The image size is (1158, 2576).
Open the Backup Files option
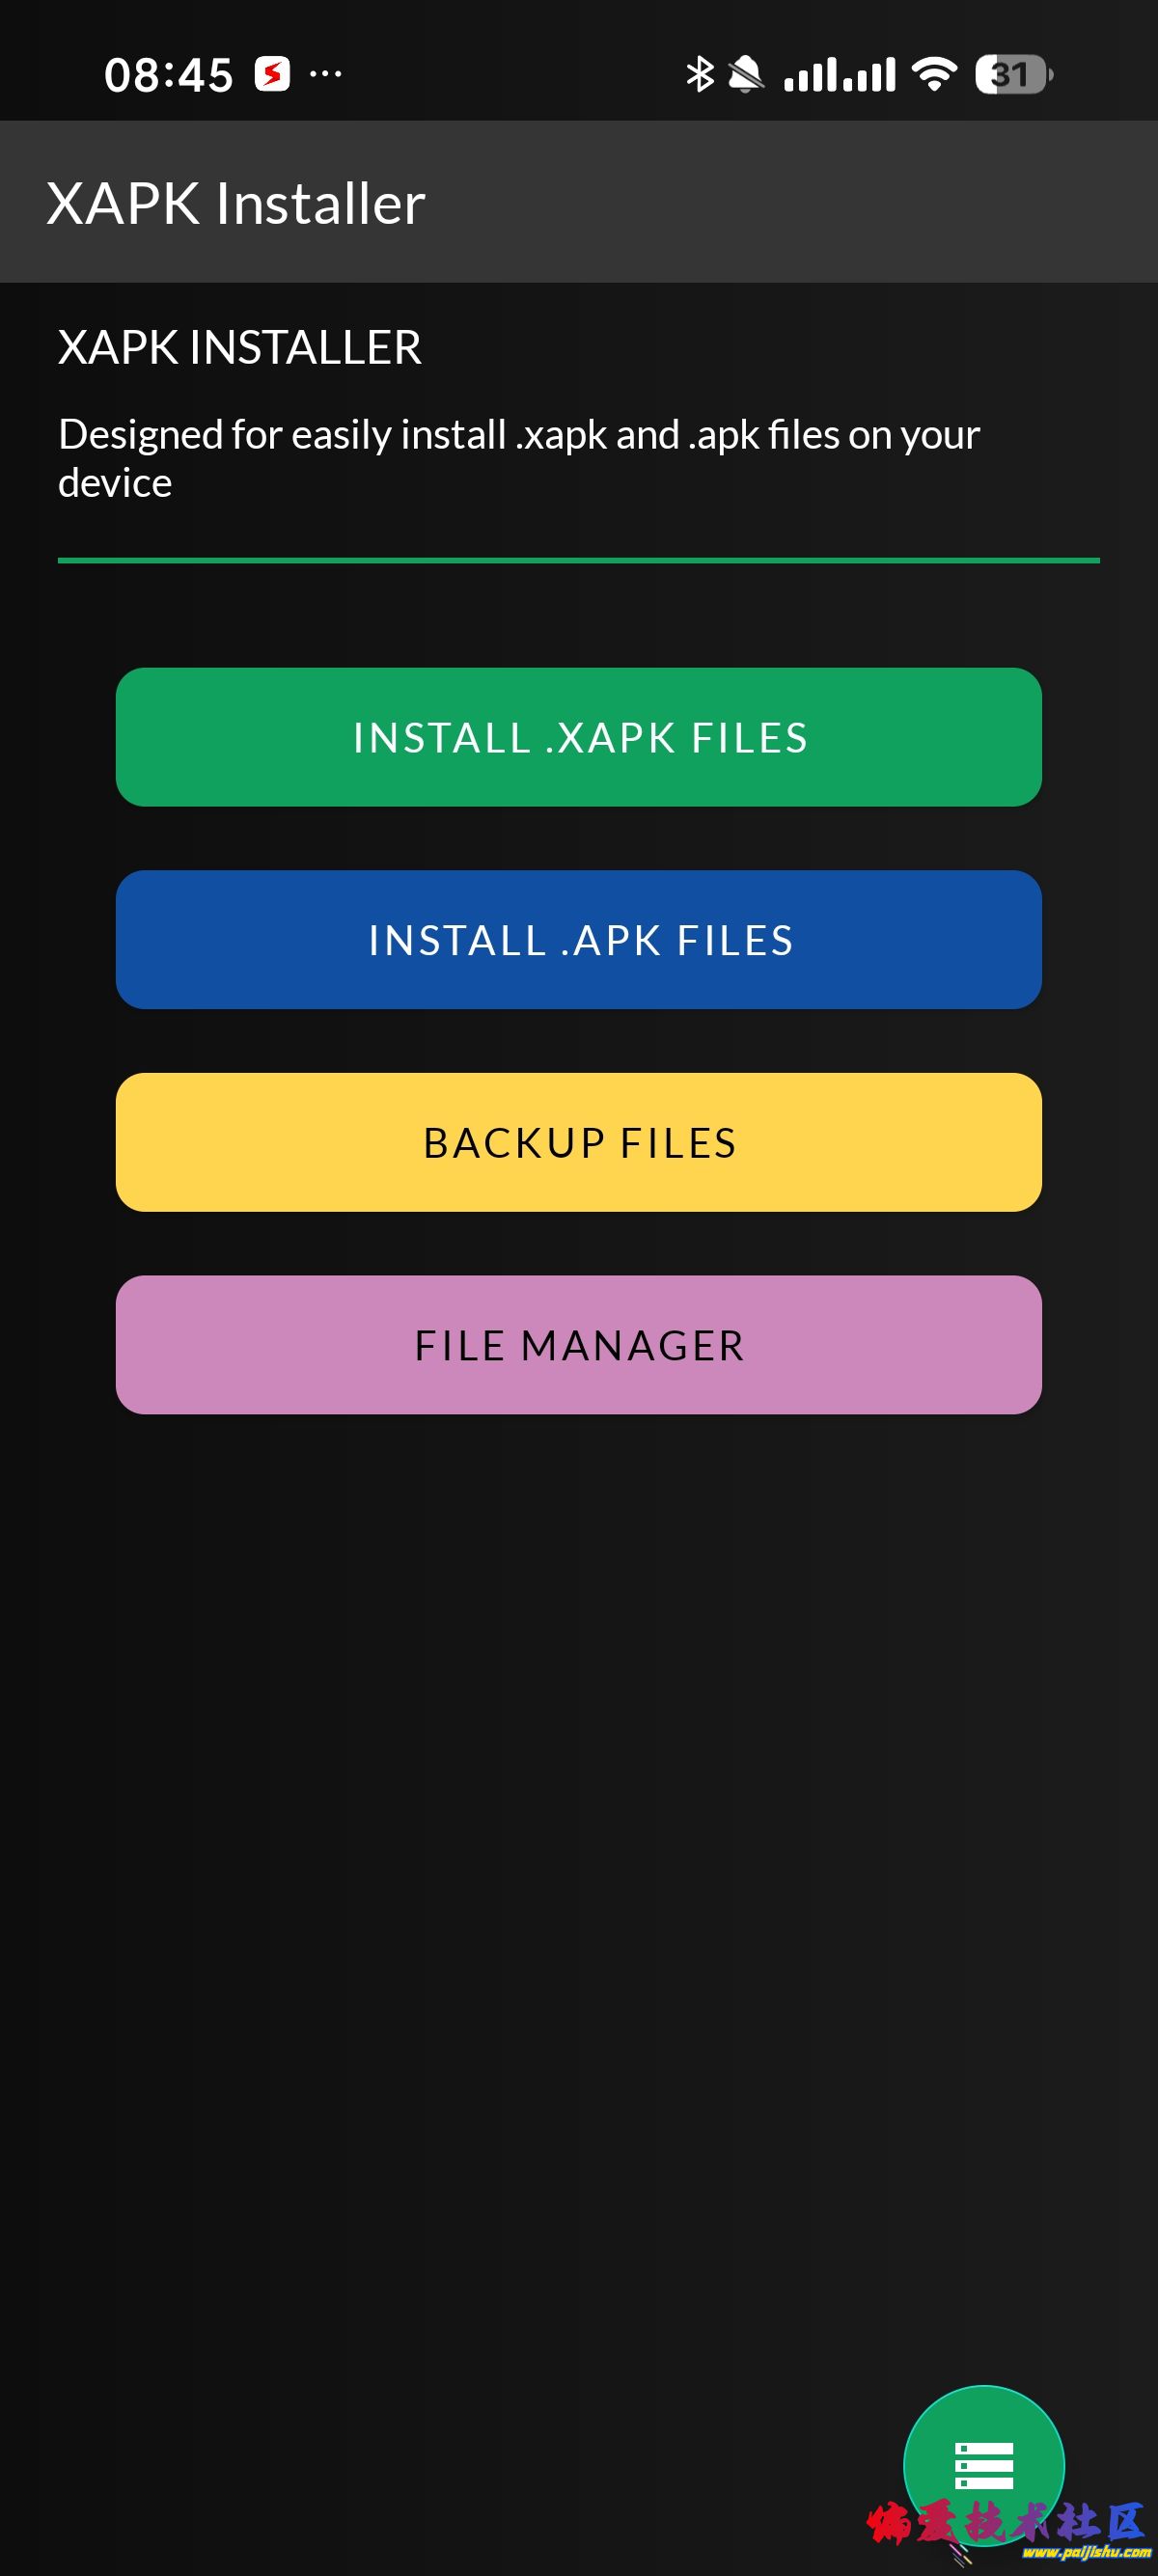(579, 1142)
